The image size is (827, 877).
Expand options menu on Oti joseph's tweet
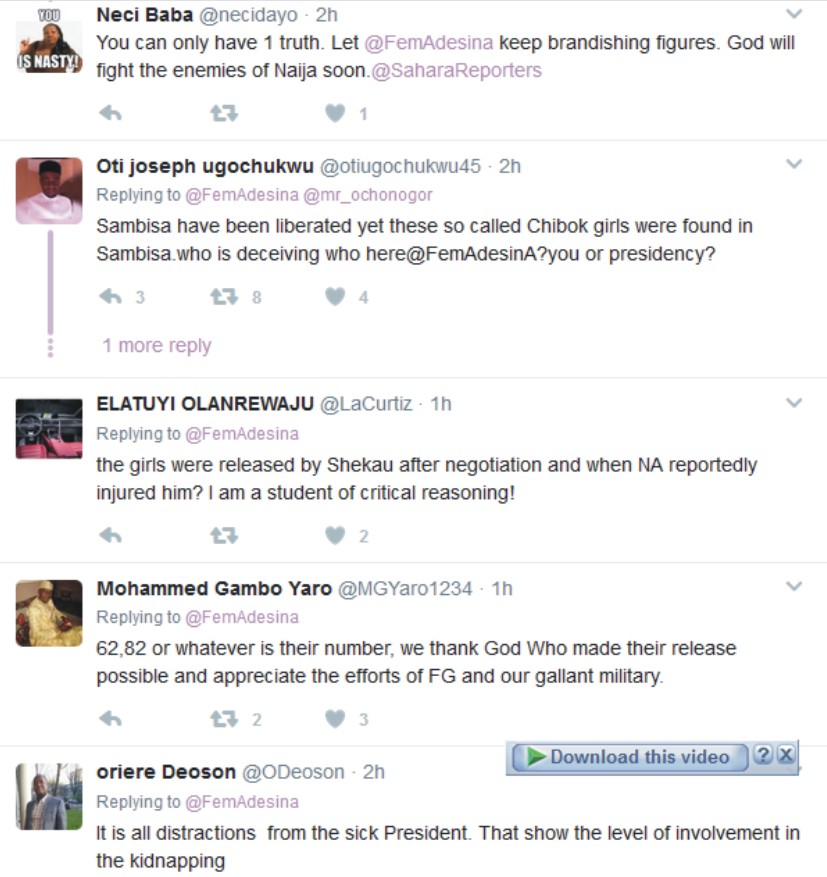coord(794,164)
